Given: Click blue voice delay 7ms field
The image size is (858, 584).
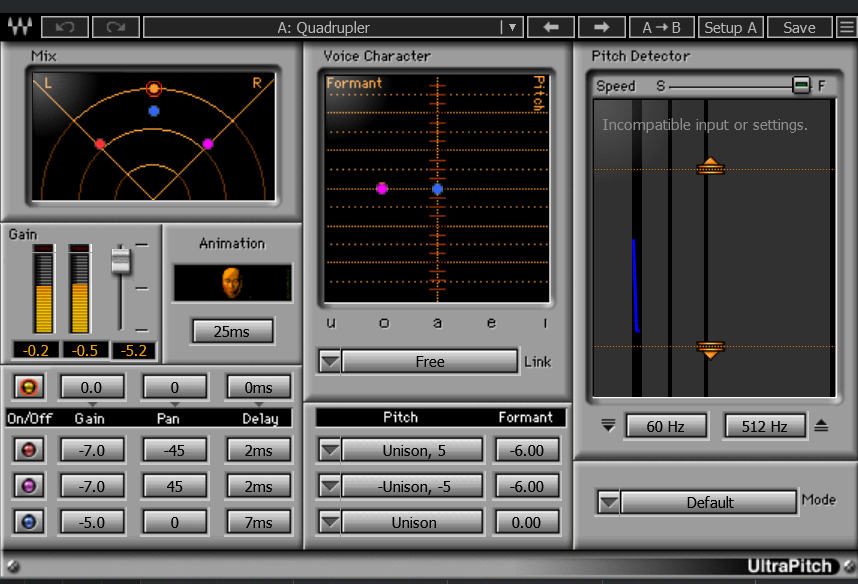Looking at the screenshot, I should pos(258,522).
